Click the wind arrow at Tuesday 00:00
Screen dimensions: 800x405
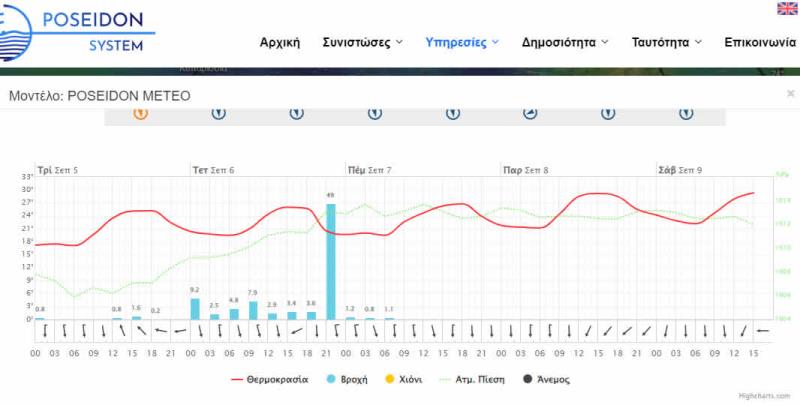point(40,331)
